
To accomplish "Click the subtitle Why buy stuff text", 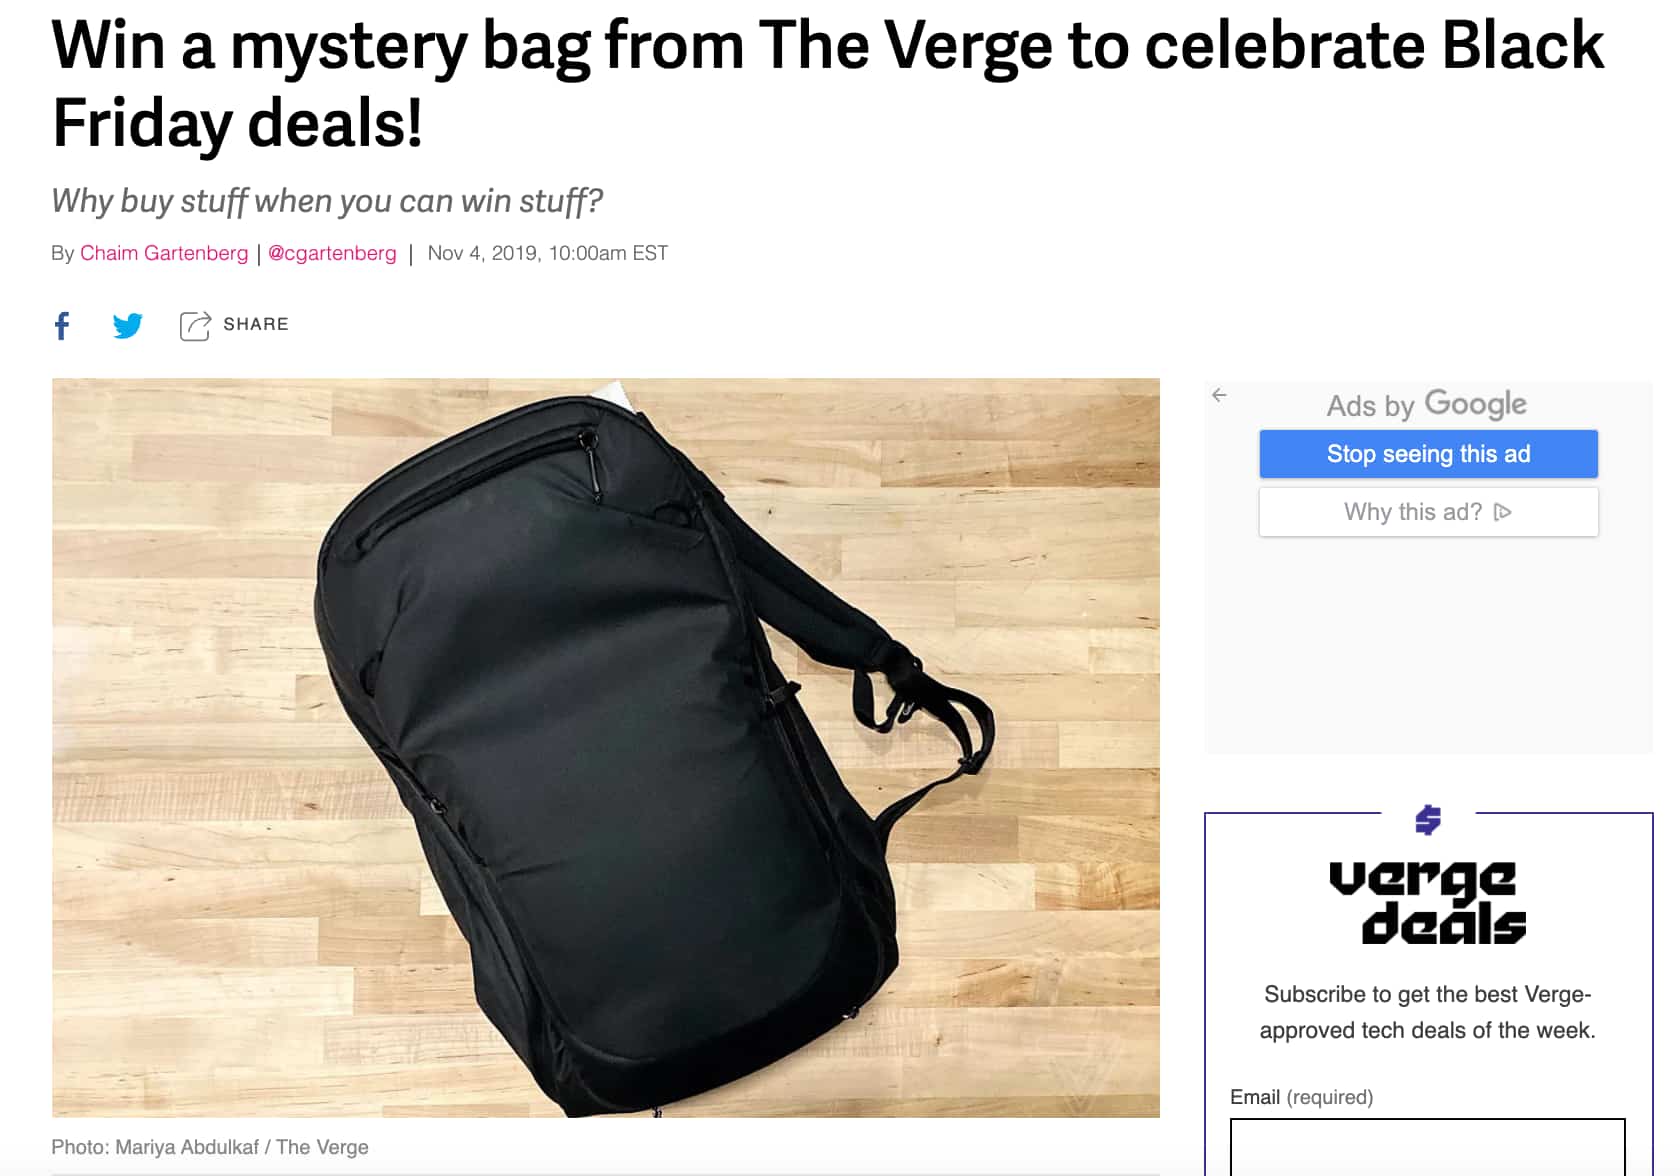I will tap(327, 201).
